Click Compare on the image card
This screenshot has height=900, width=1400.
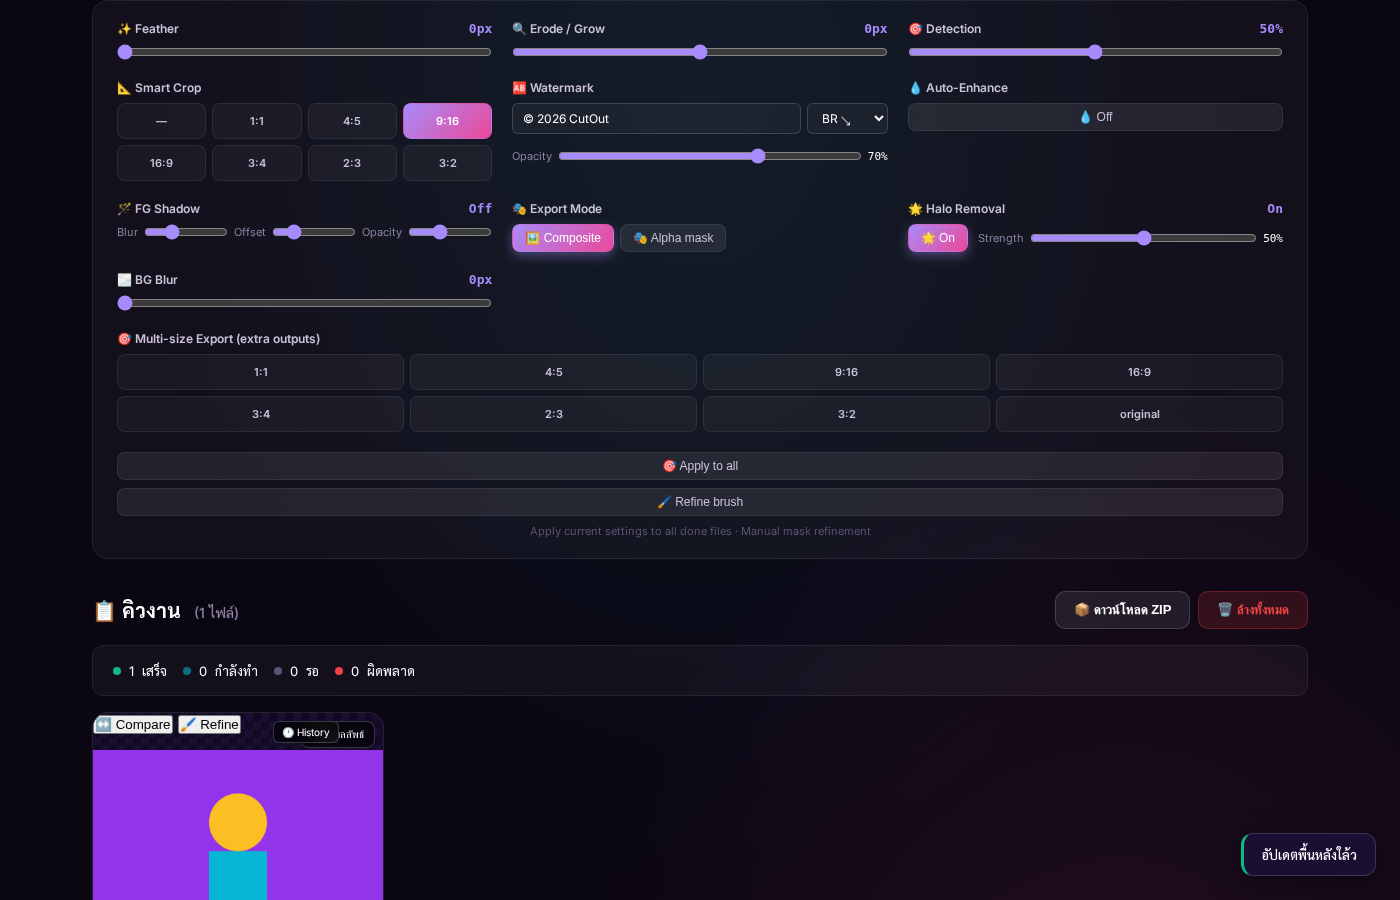tap(133, 725)
